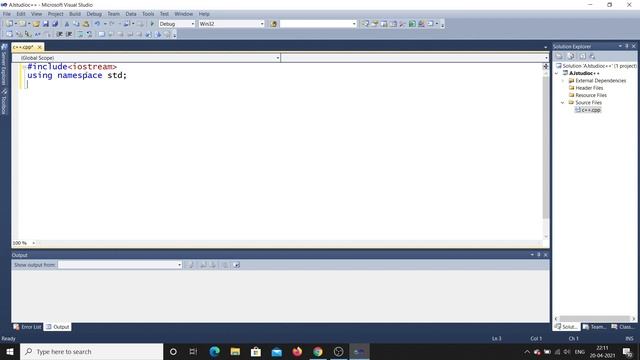Screen dimensions: 640x360
Task: Open the Help menu
Action: [x=204, y=14]
